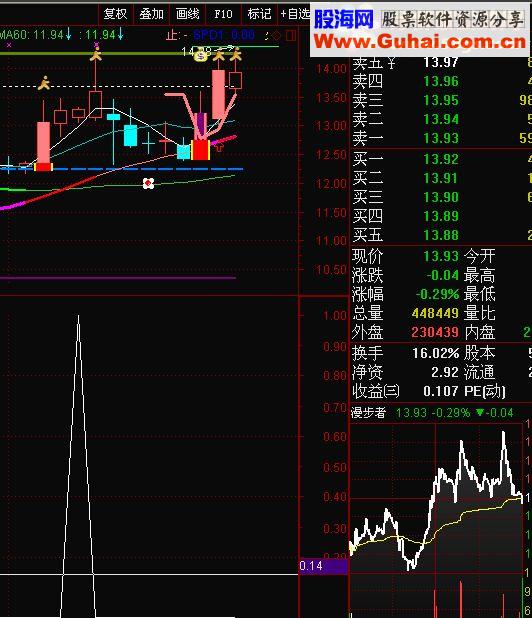Click the 最高 label

[480, 275]
